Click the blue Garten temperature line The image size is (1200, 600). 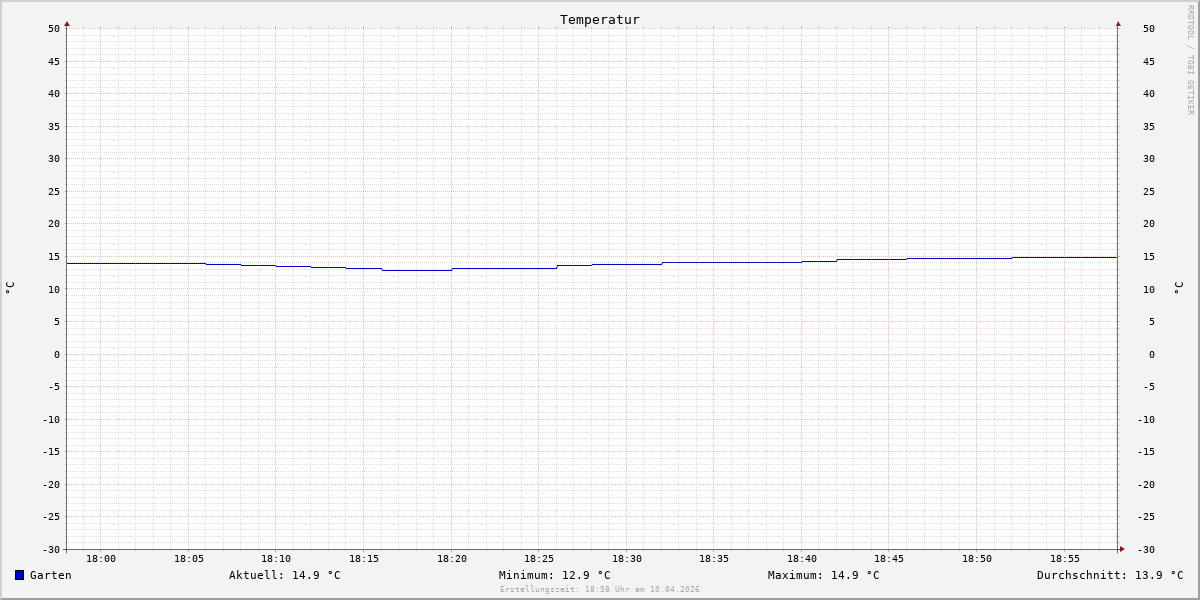pyautogui.click(x=592, y=264)
